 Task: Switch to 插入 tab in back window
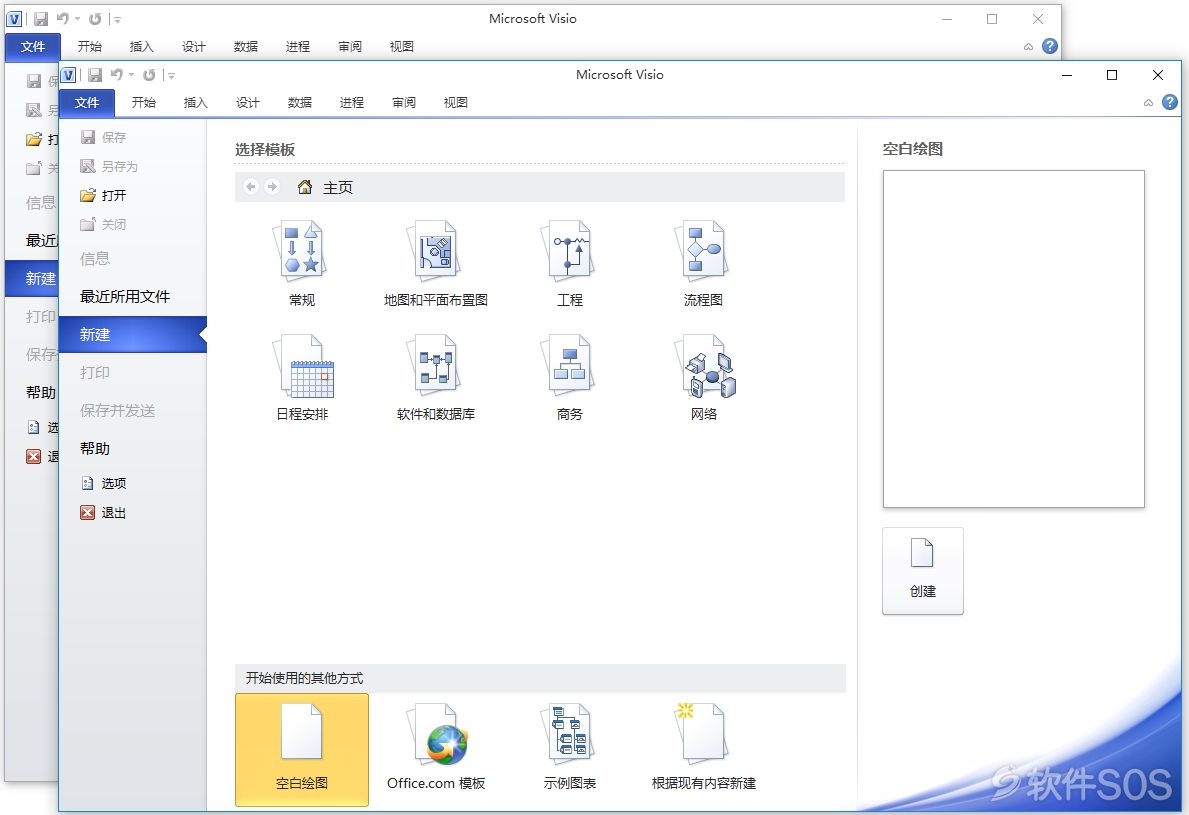point(142,47)
